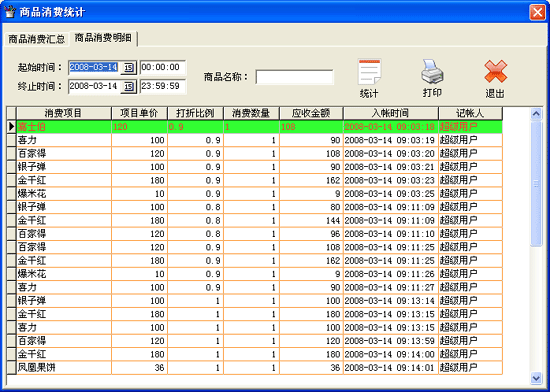Select the 凤凰果饼 row
Image resolution: width=550 pixels, height=392 pixels.
coord(259,367)
